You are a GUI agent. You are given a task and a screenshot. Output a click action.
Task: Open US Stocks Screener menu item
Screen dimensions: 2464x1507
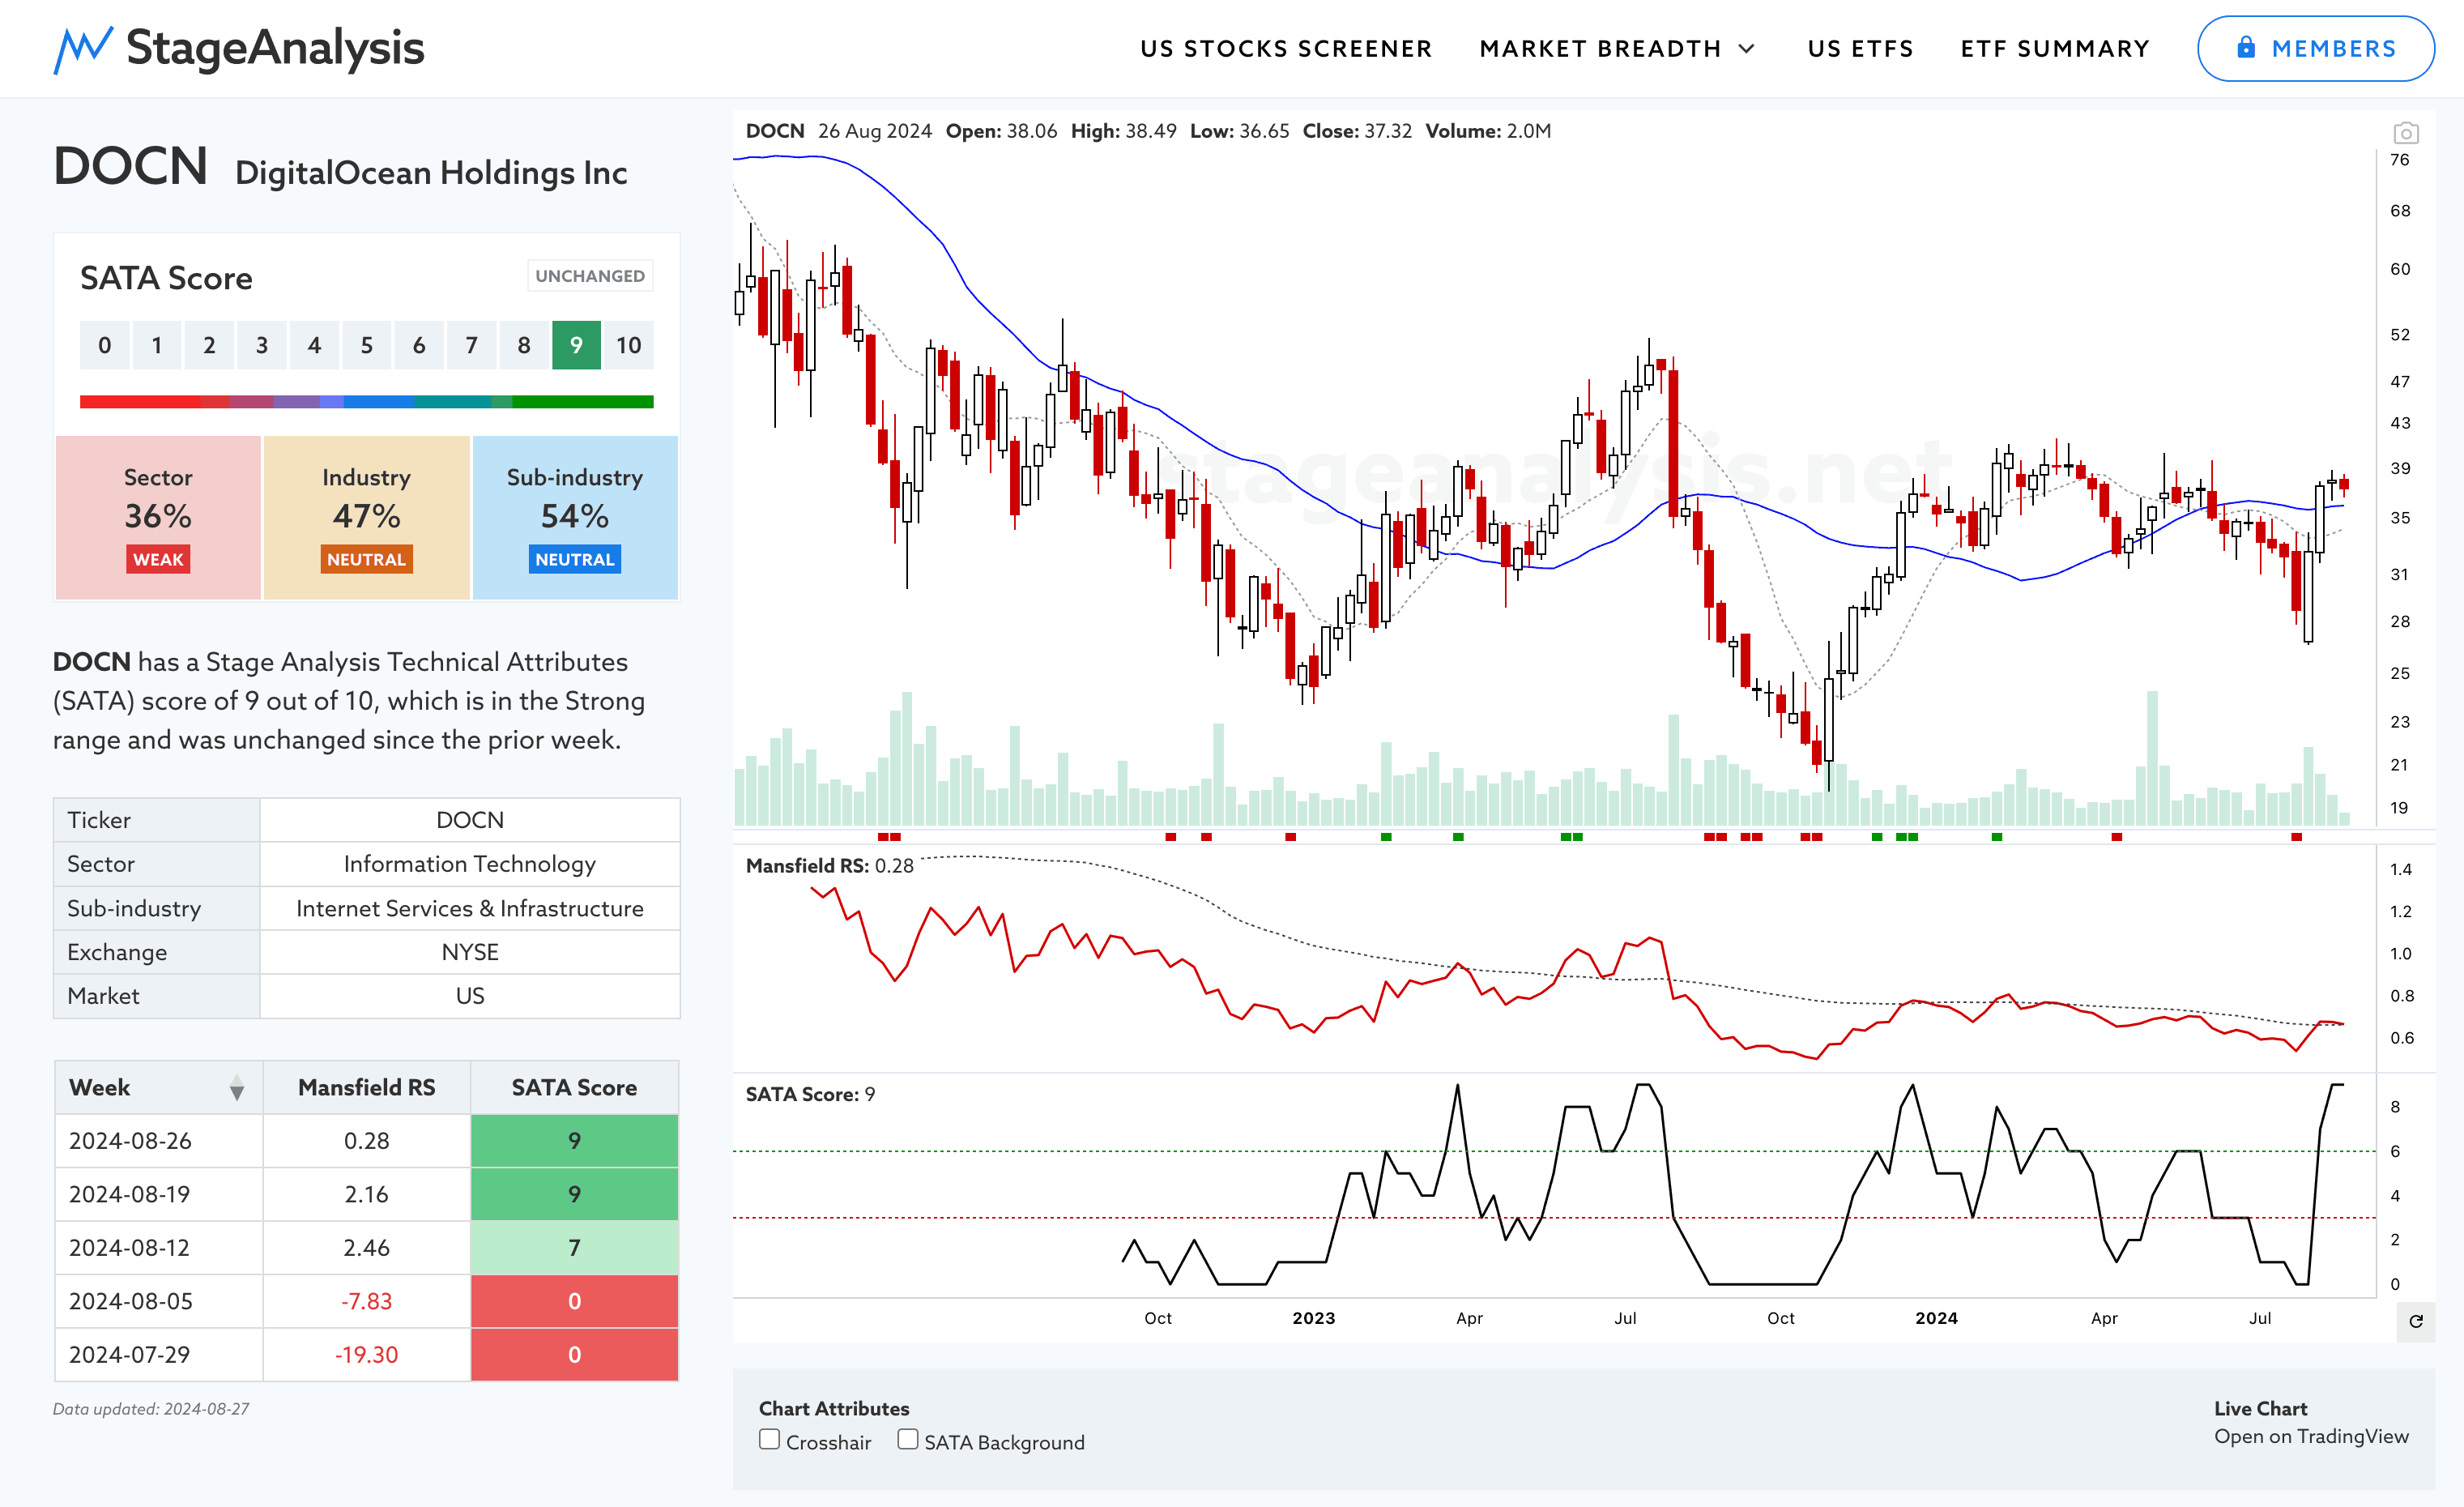pos(1286,49)
